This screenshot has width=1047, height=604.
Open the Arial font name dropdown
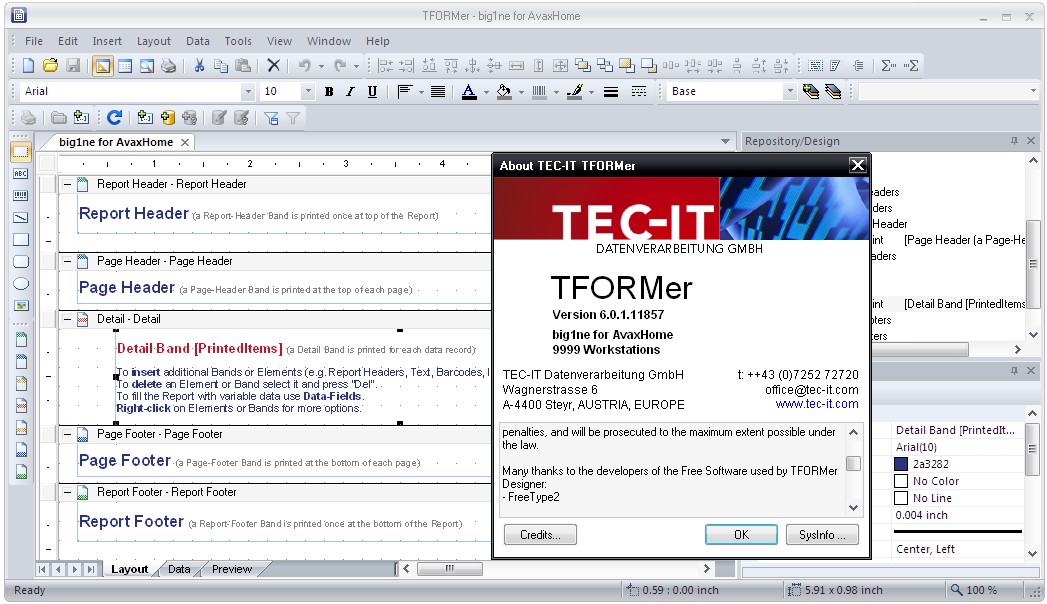tap(248, 91)
